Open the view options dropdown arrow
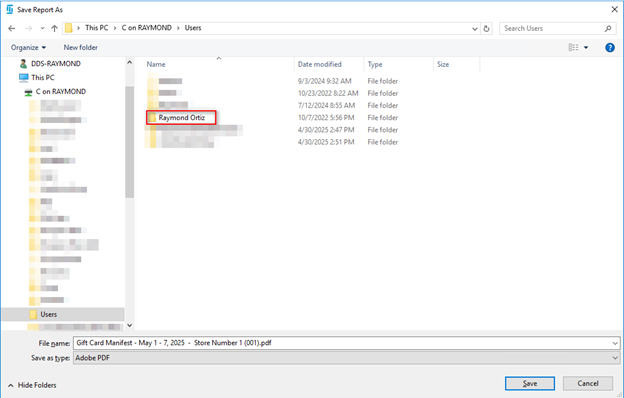The image size is (624, 398). pyautogui.click(x=586, y=47)
